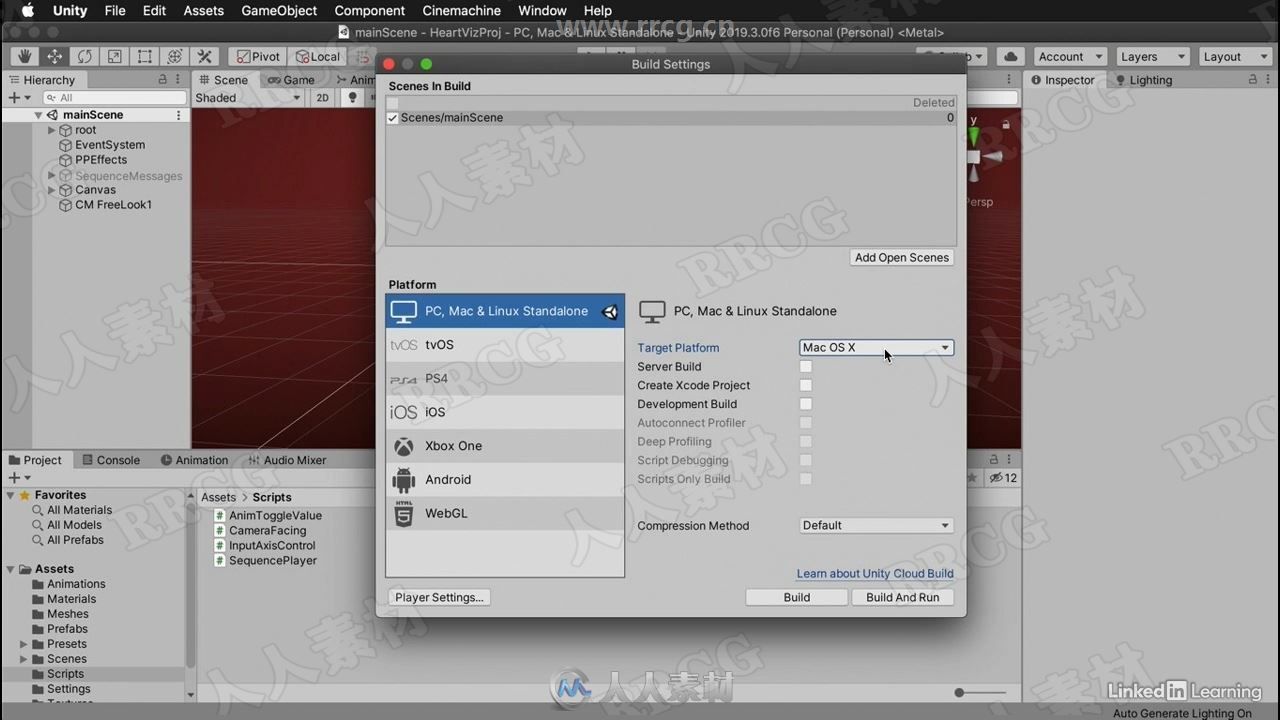Select the Android platform
Screen dimensions: 1280x720
(505, 479)
